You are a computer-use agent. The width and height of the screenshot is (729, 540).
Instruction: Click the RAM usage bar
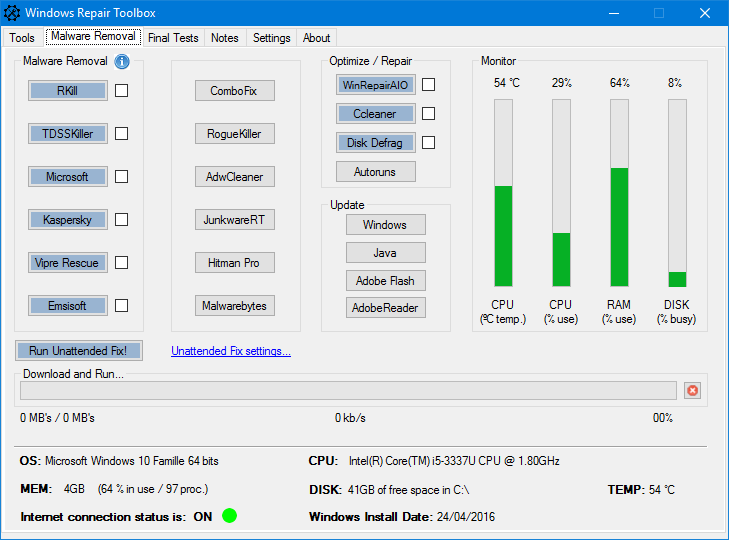coord(619,193)
